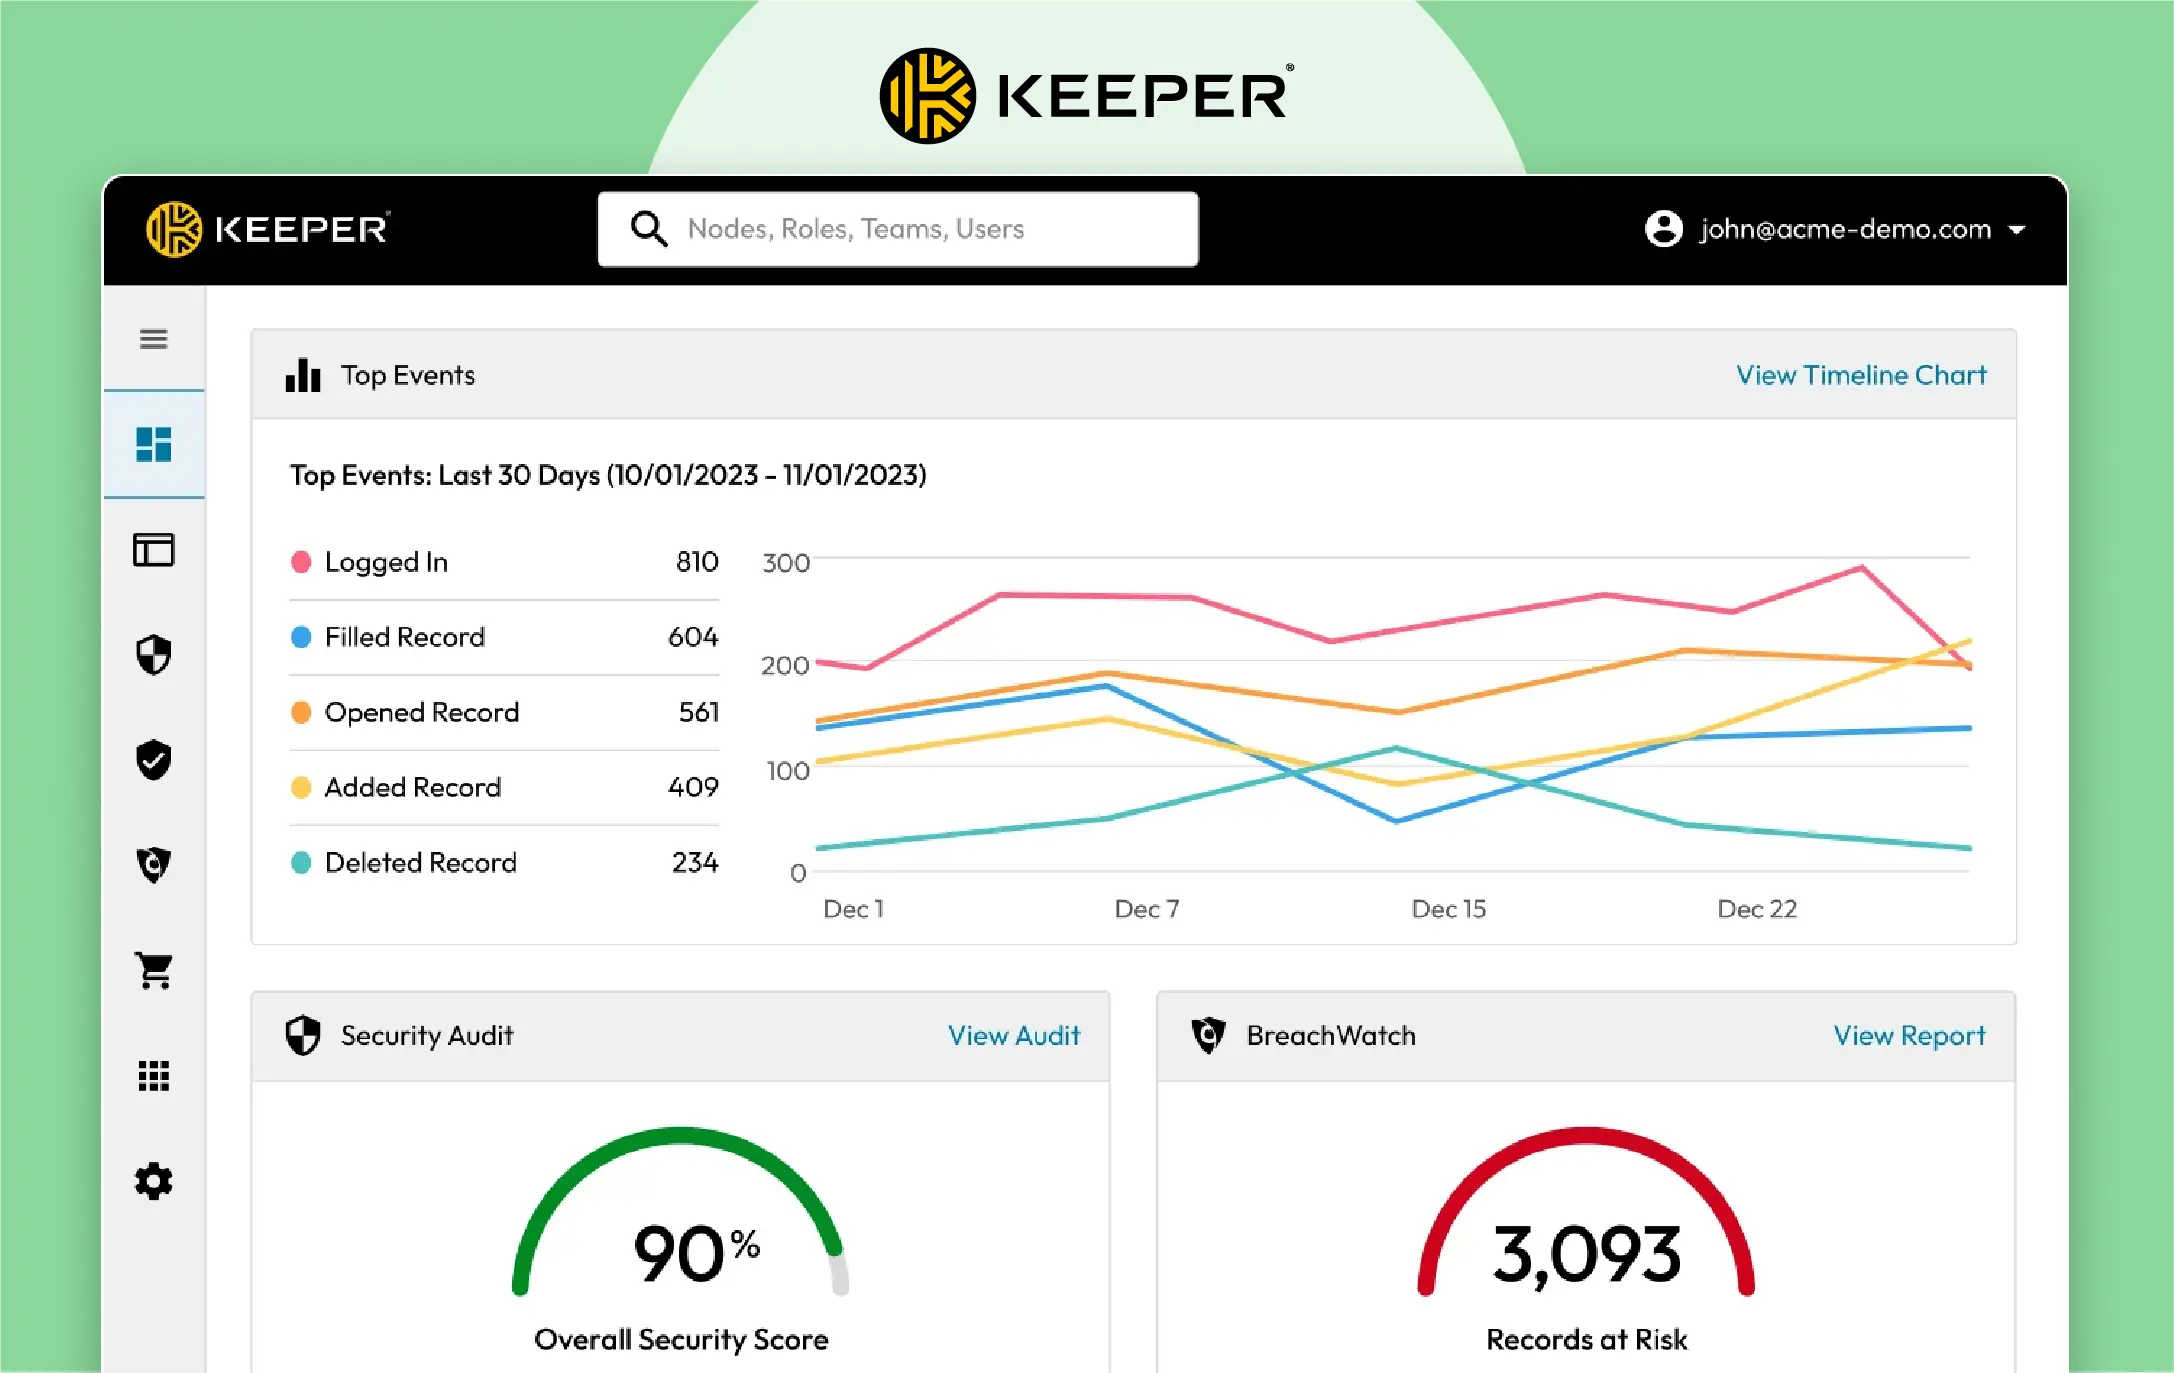The image size is (2174, 1373).
Task: Open the Security Audit shield in the sidebar
Action: [x=153, y=655]
